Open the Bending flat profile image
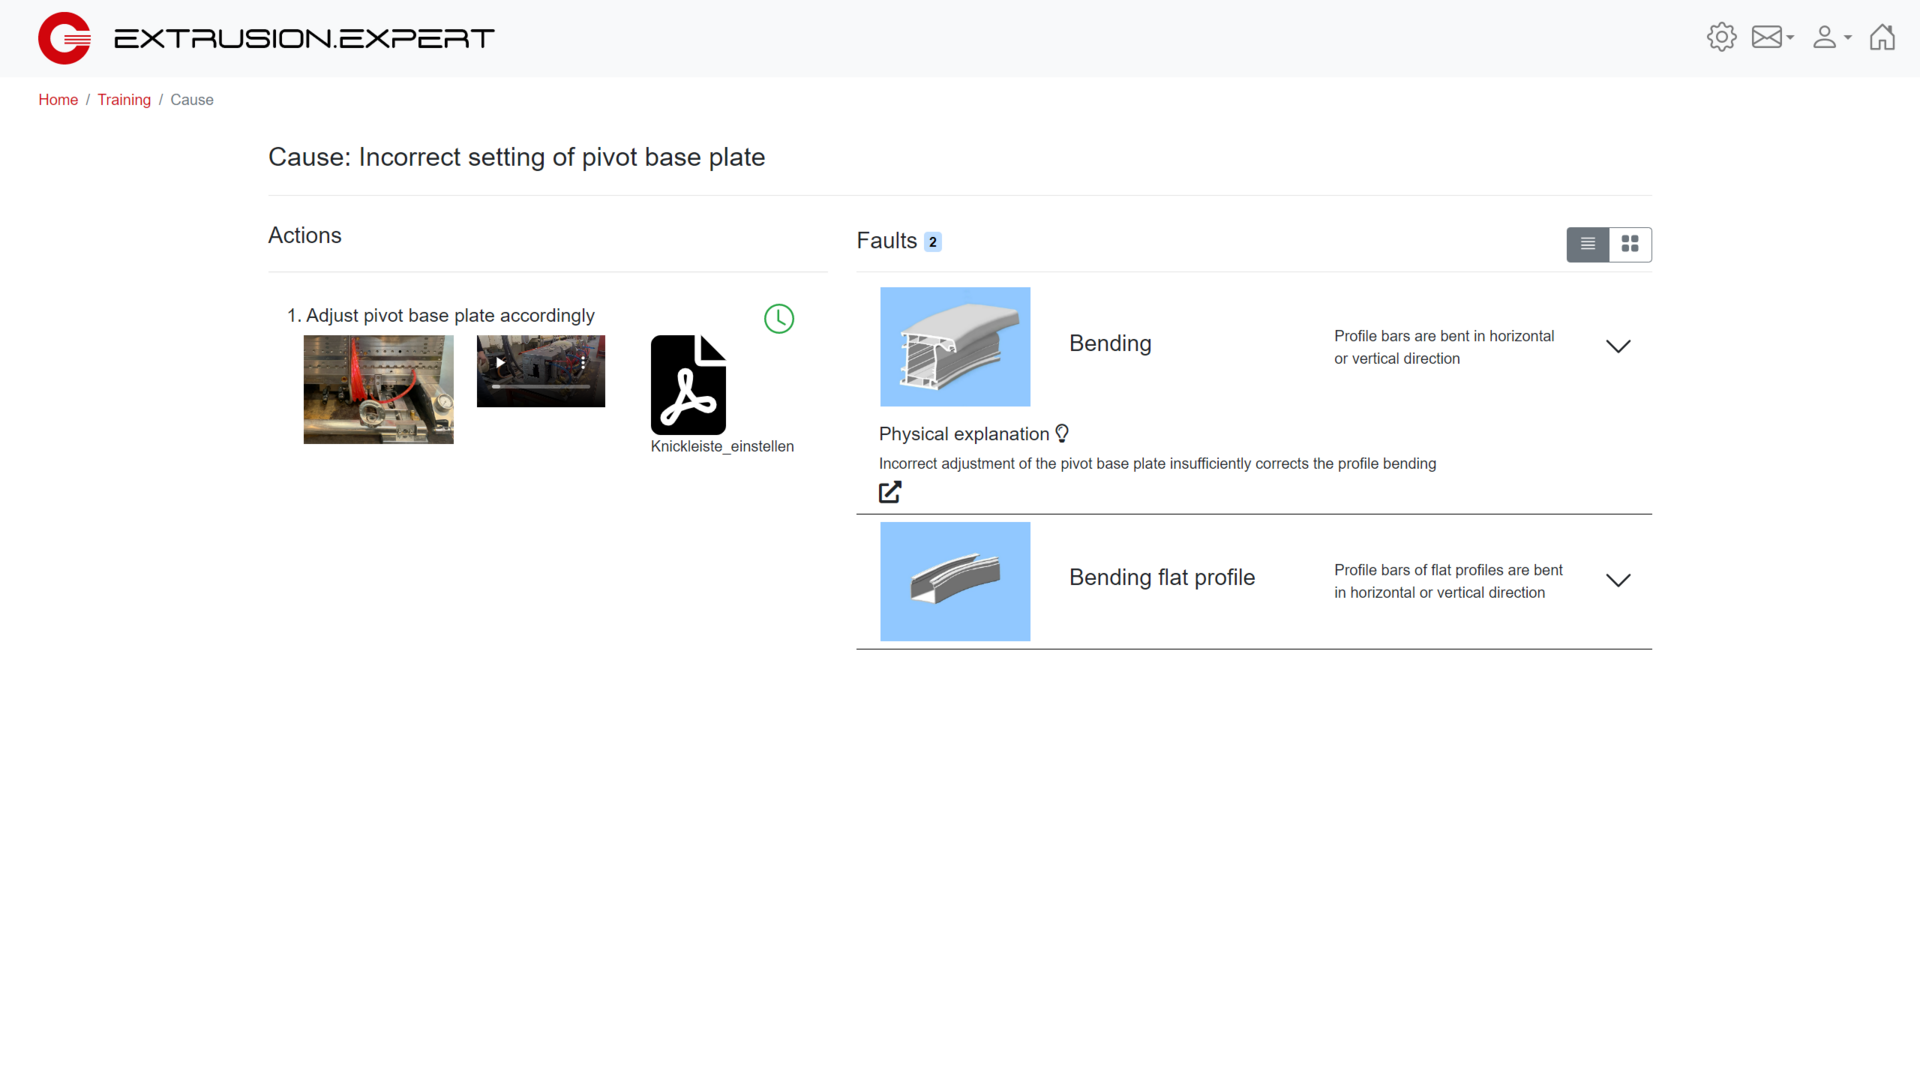1920x1080 pixels. [x=955, y=581]
